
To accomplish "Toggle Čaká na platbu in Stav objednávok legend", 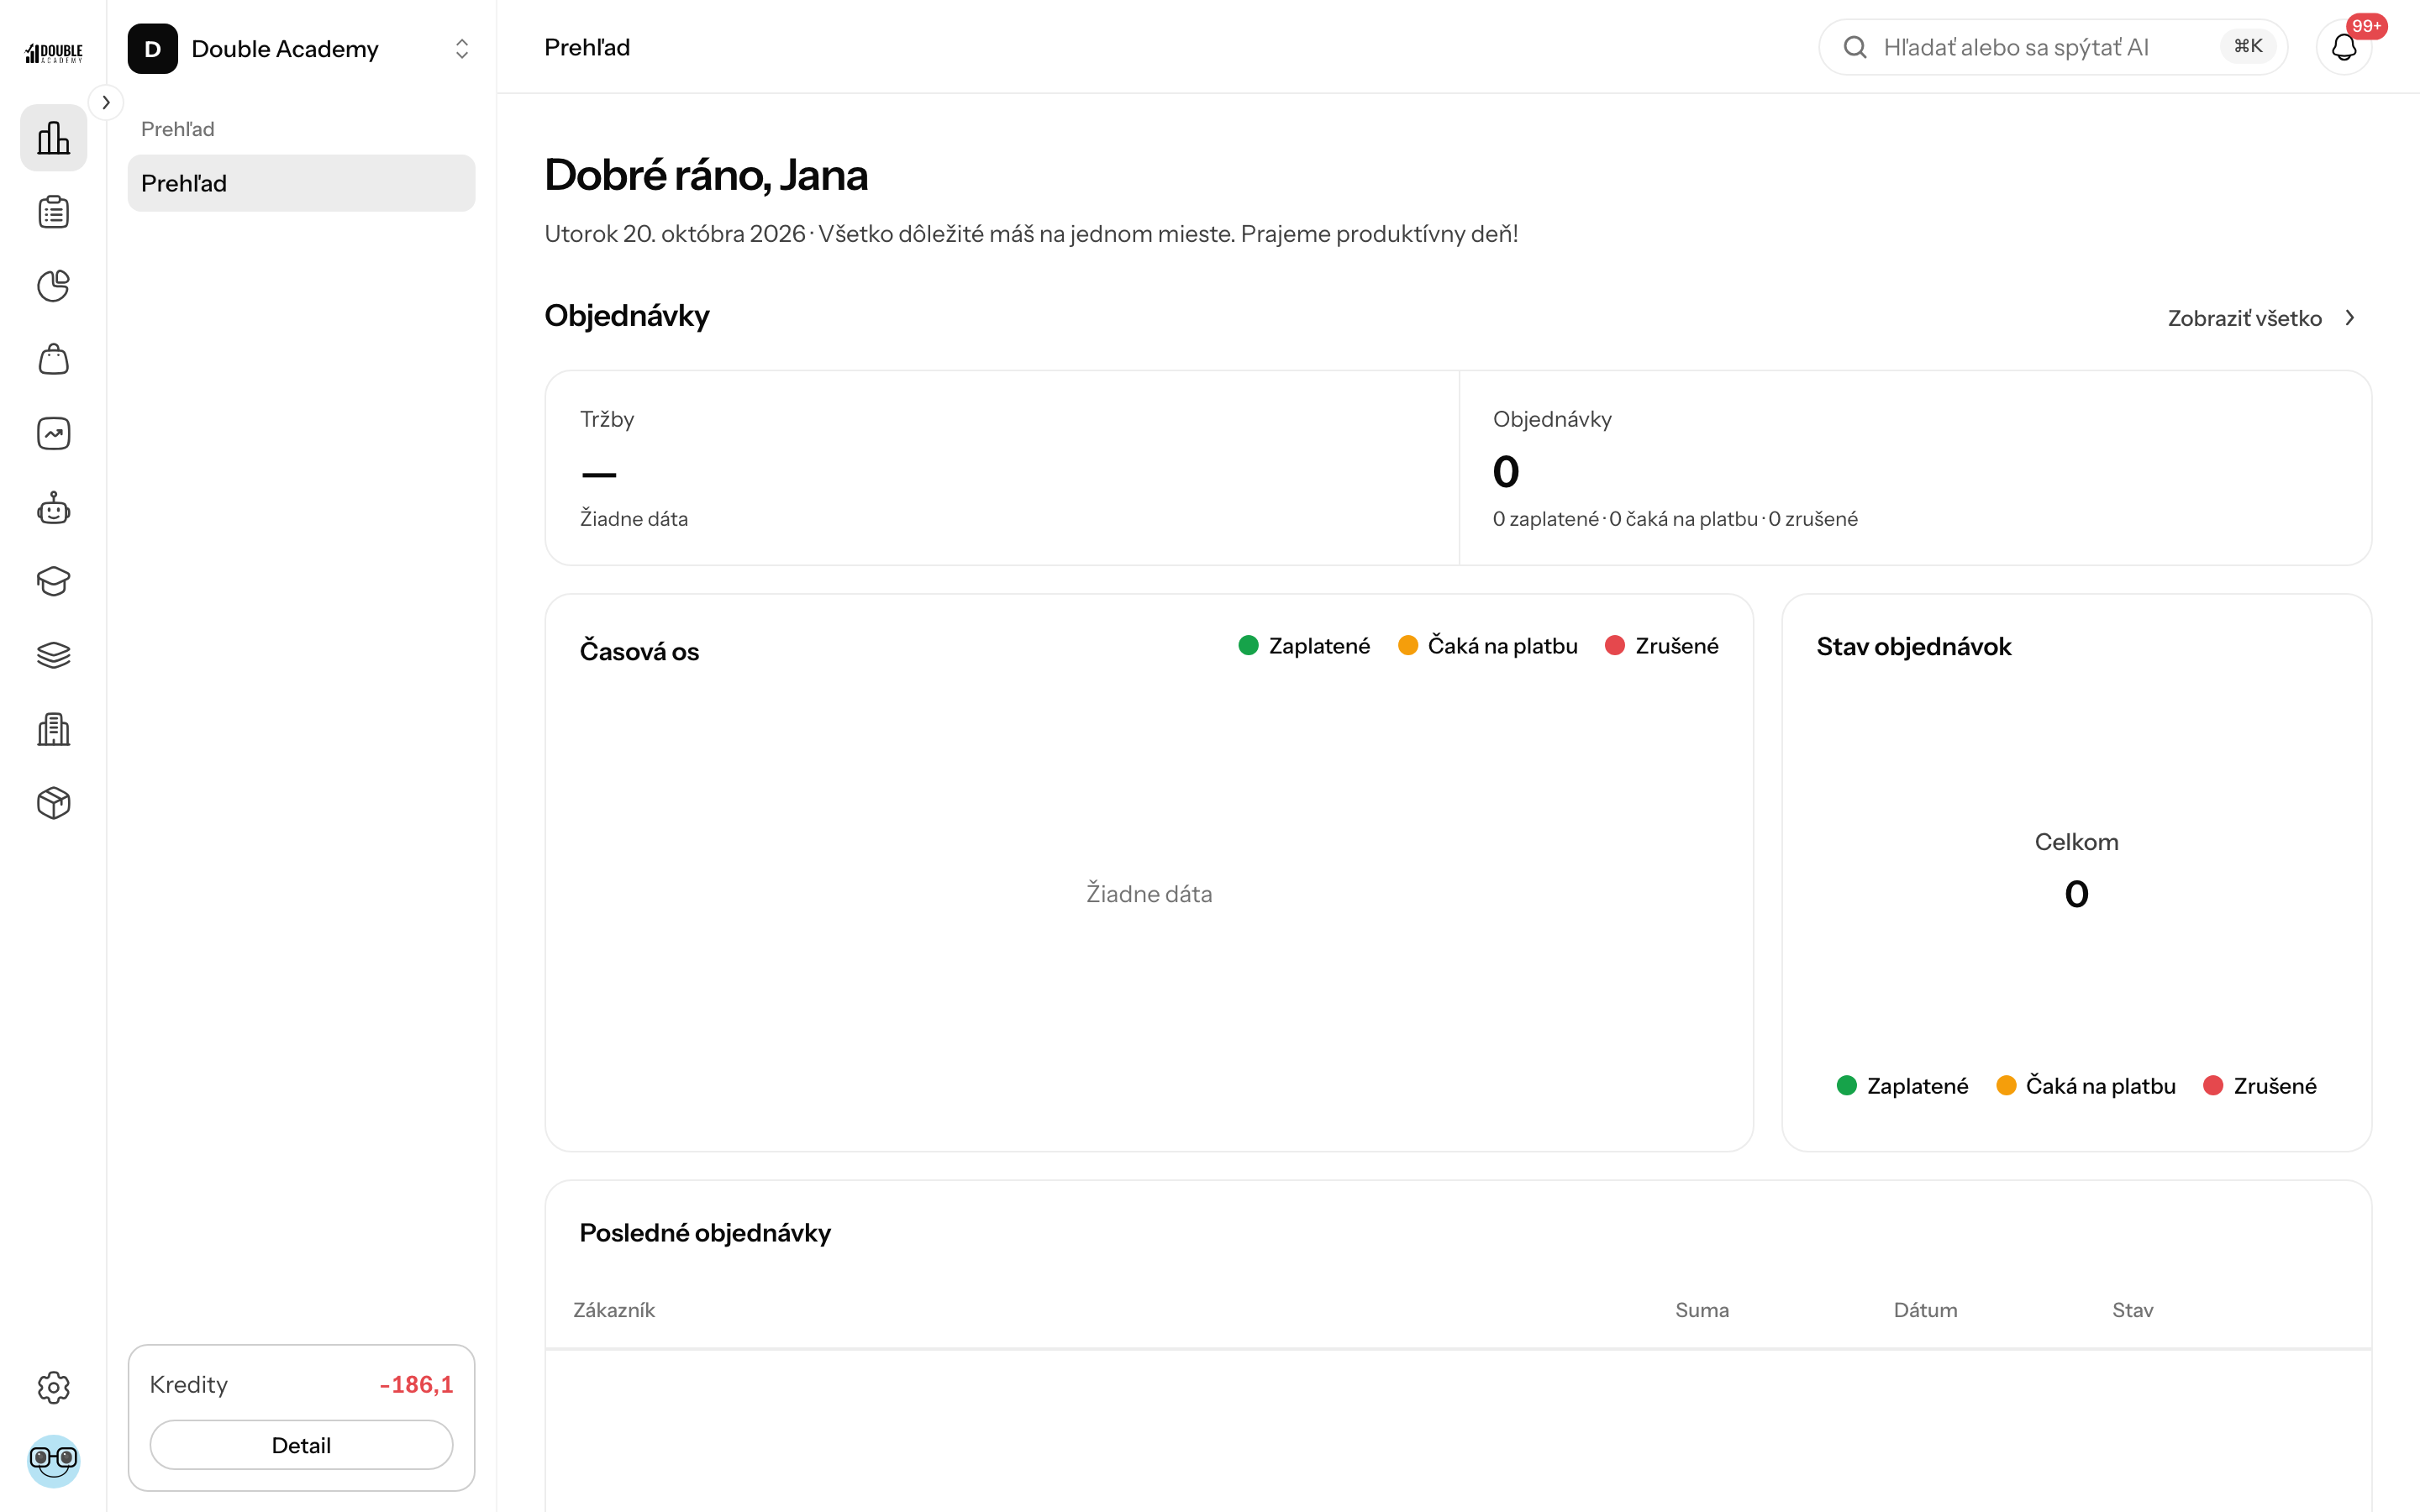I will (x=2086, y=1086).
